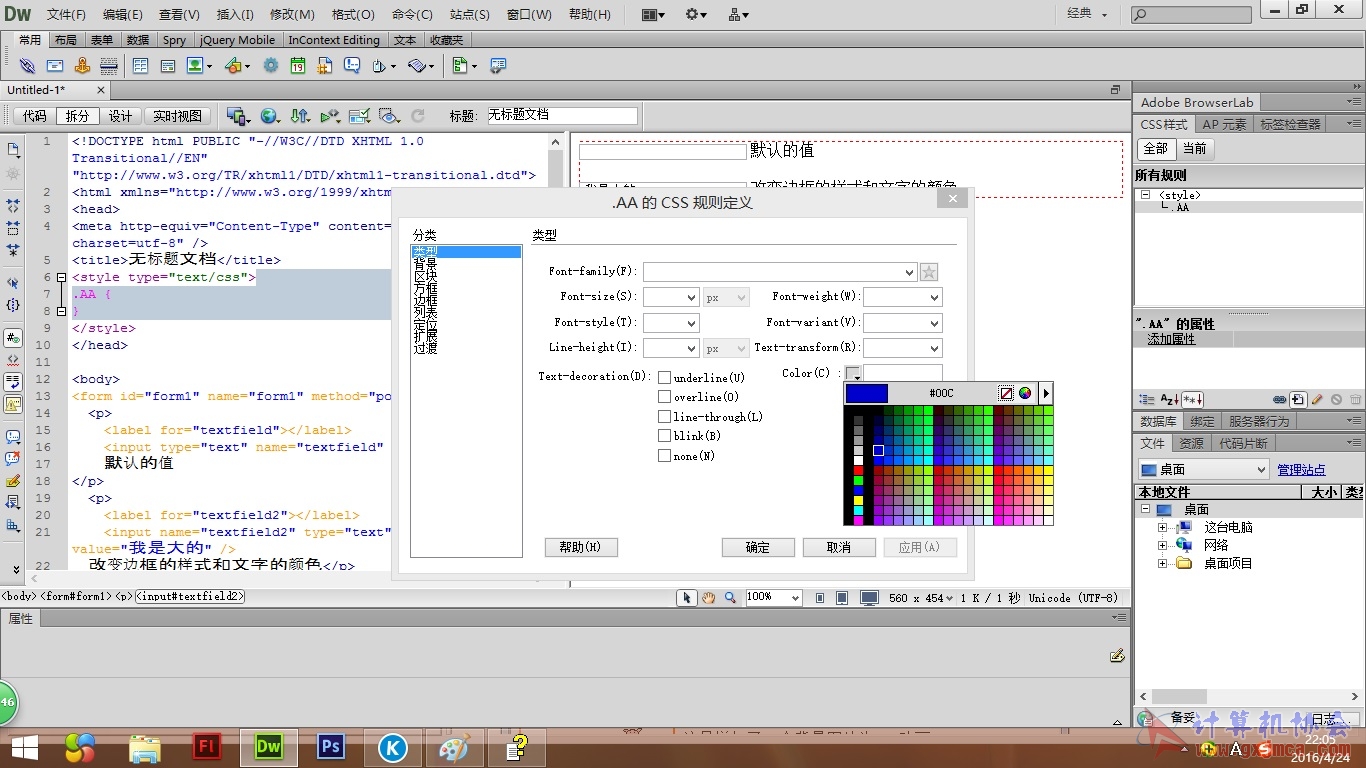The height and width of the screenshot is (768, 1366).
Task: Click the 确定 button
Action: (x=758, y=547)
